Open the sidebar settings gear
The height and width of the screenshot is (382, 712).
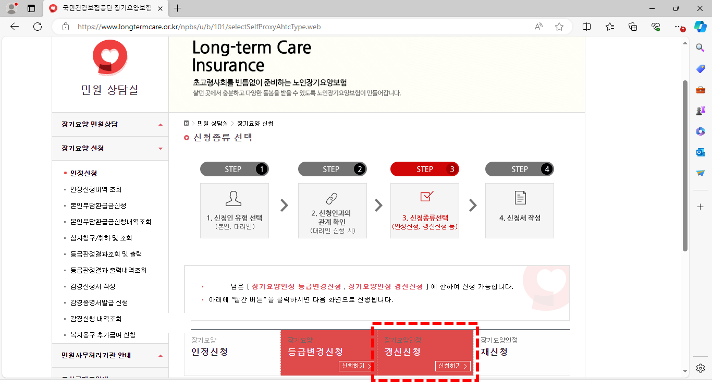click(700, 368)
